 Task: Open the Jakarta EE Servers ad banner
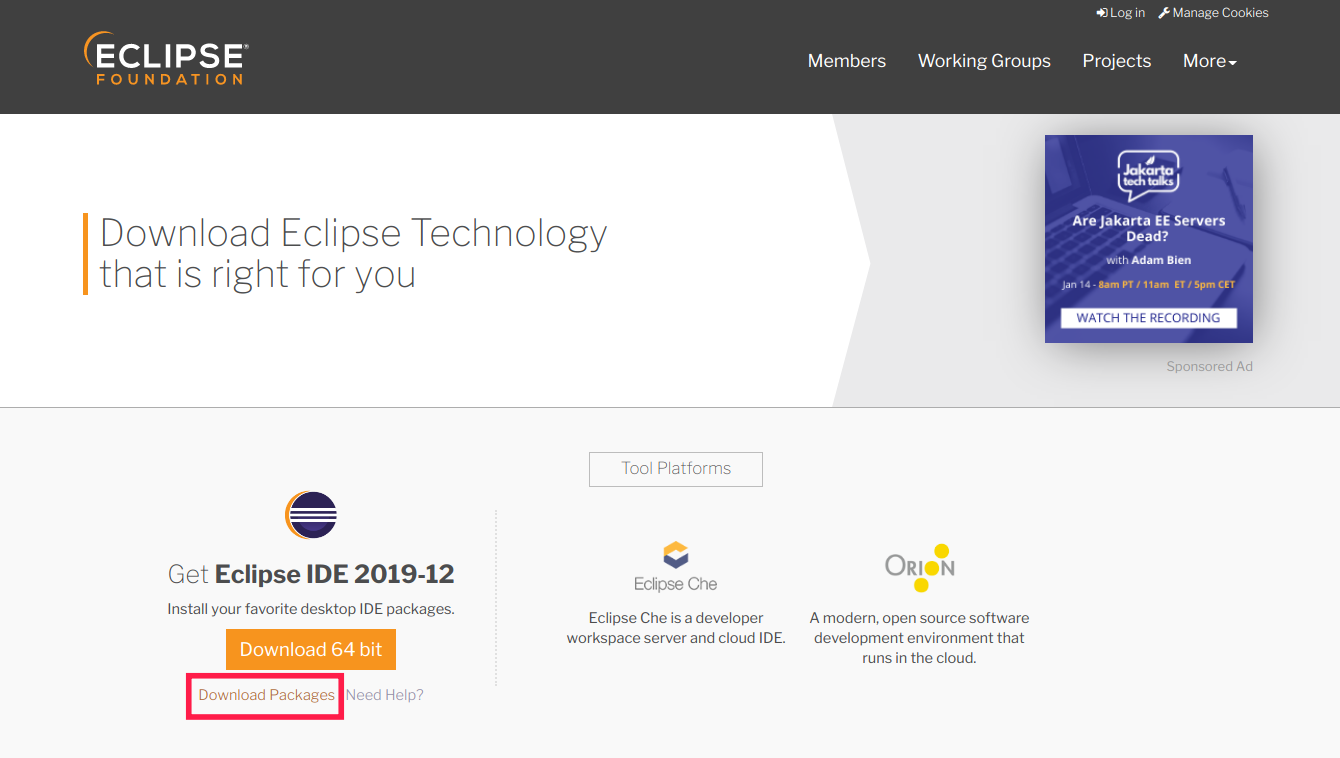[1149, 239]
